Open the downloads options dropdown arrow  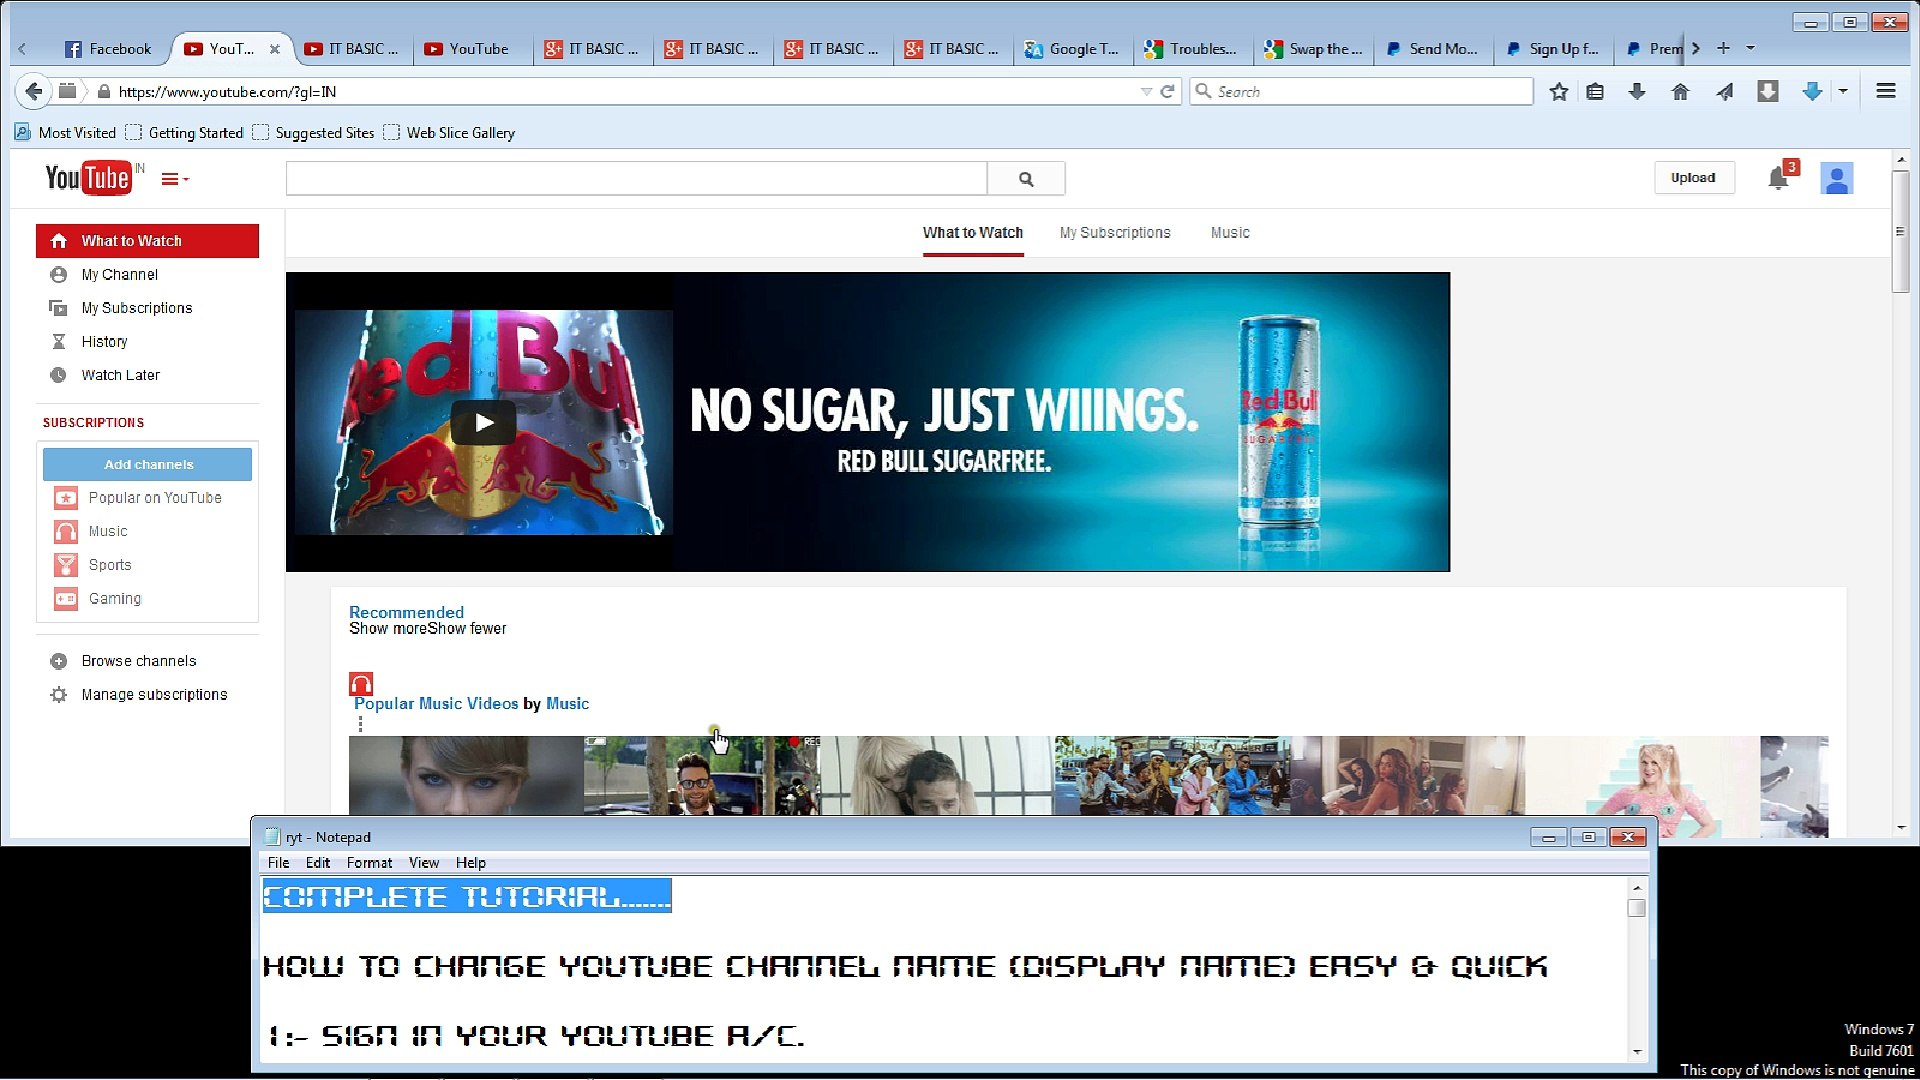click(1843, 91)
